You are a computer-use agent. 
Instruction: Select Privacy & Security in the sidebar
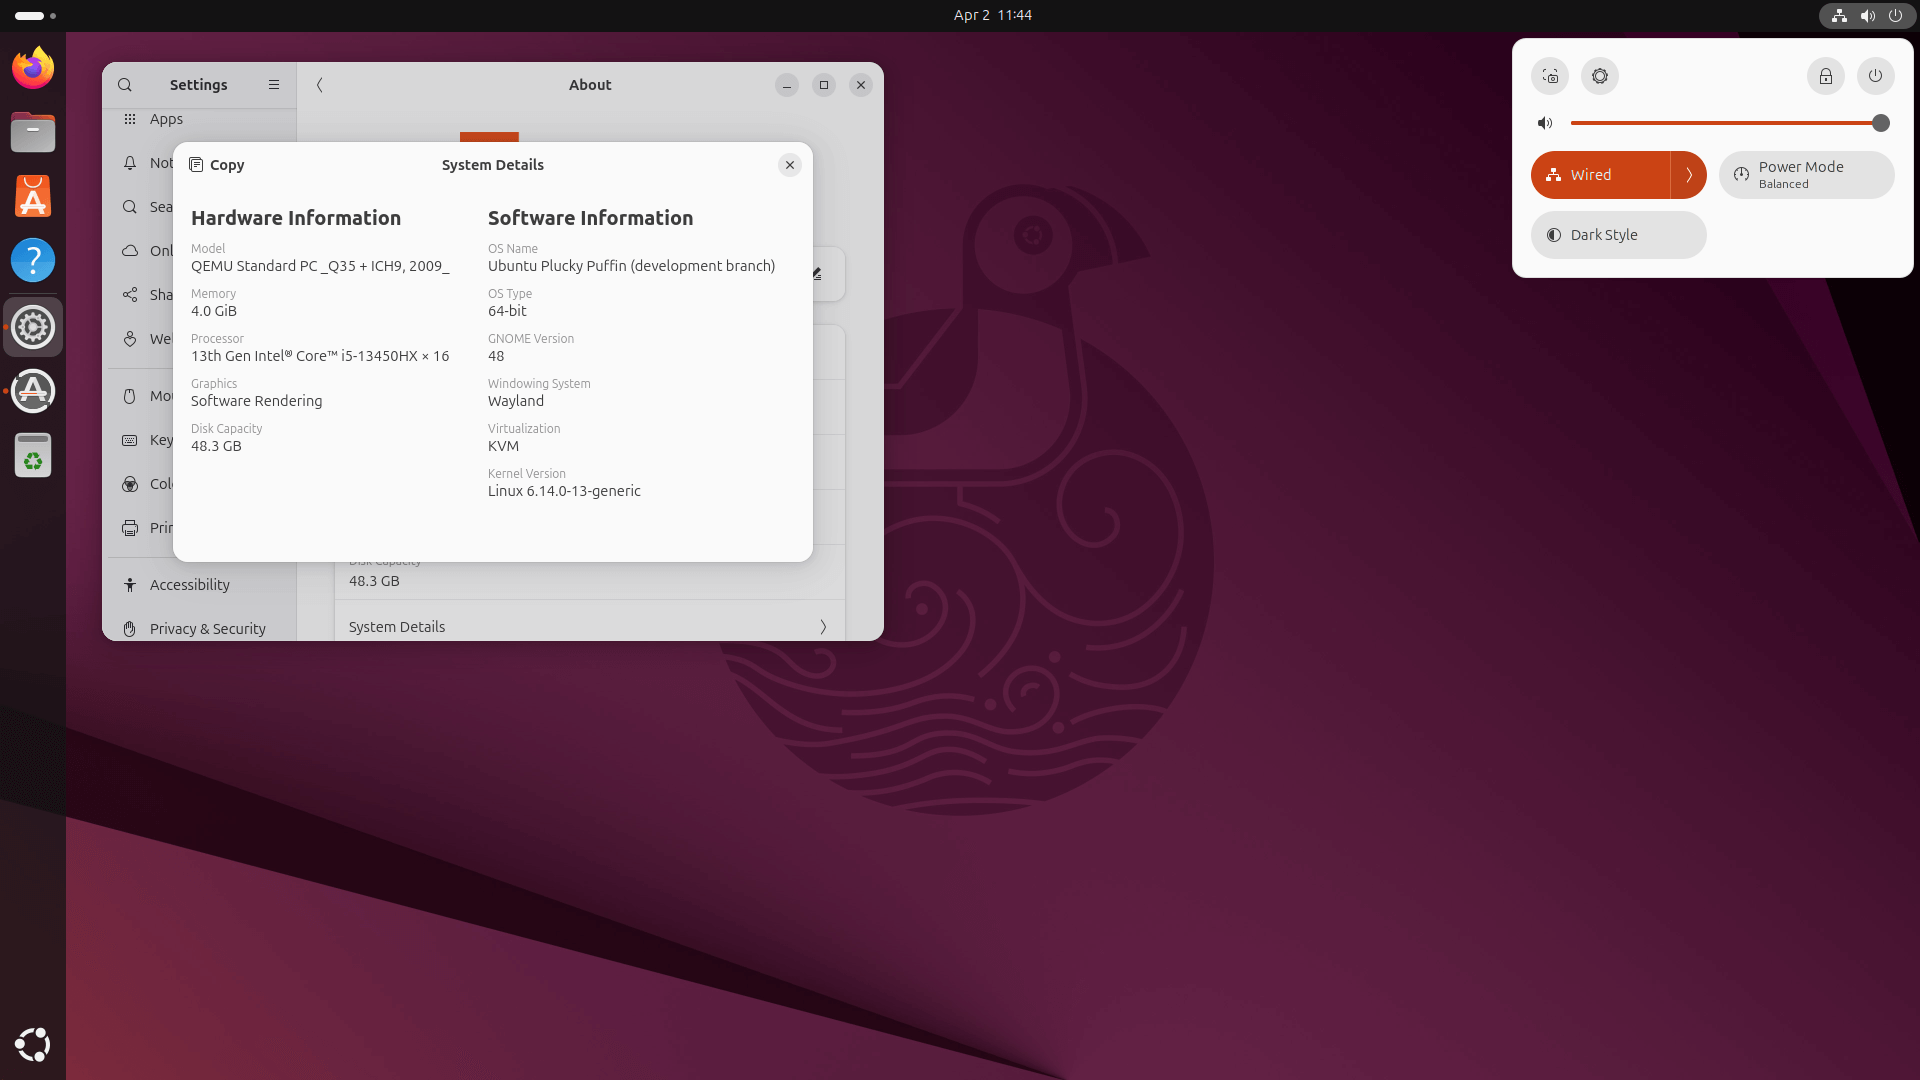pyautogui.click(x=207, y=628)
